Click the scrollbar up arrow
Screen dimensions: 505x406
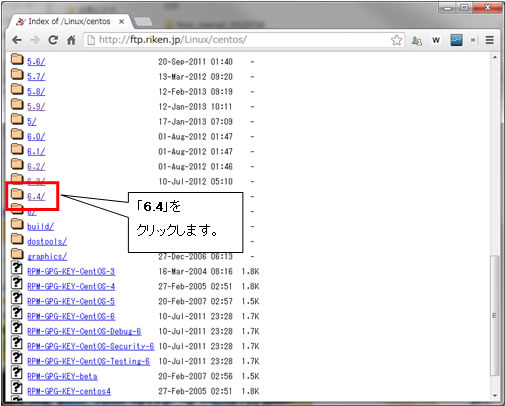(x=495, y=58)
